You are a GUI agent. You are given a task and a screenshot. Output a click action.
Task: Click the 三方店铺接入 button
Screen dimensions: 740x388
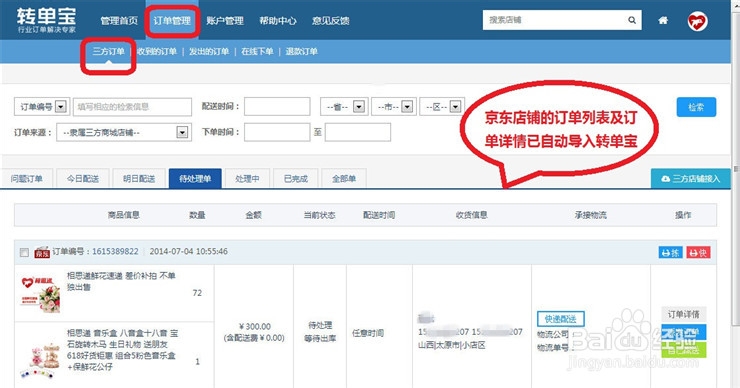tap(691, 178)
